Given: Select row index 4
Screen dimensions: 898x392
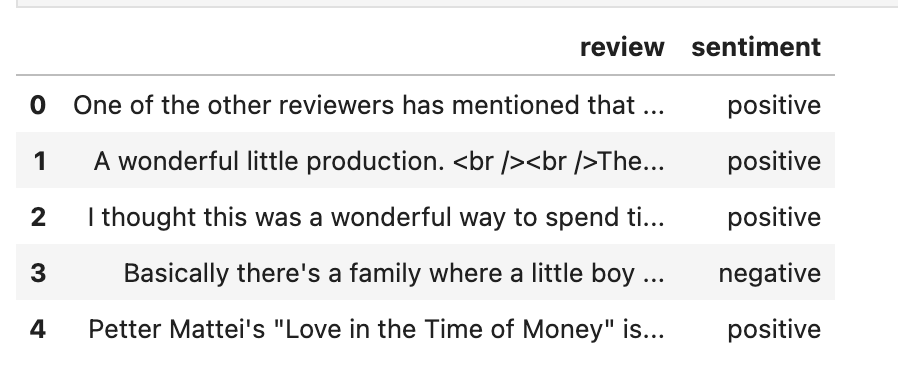Looking at the screenshot, I should [38, 329].
